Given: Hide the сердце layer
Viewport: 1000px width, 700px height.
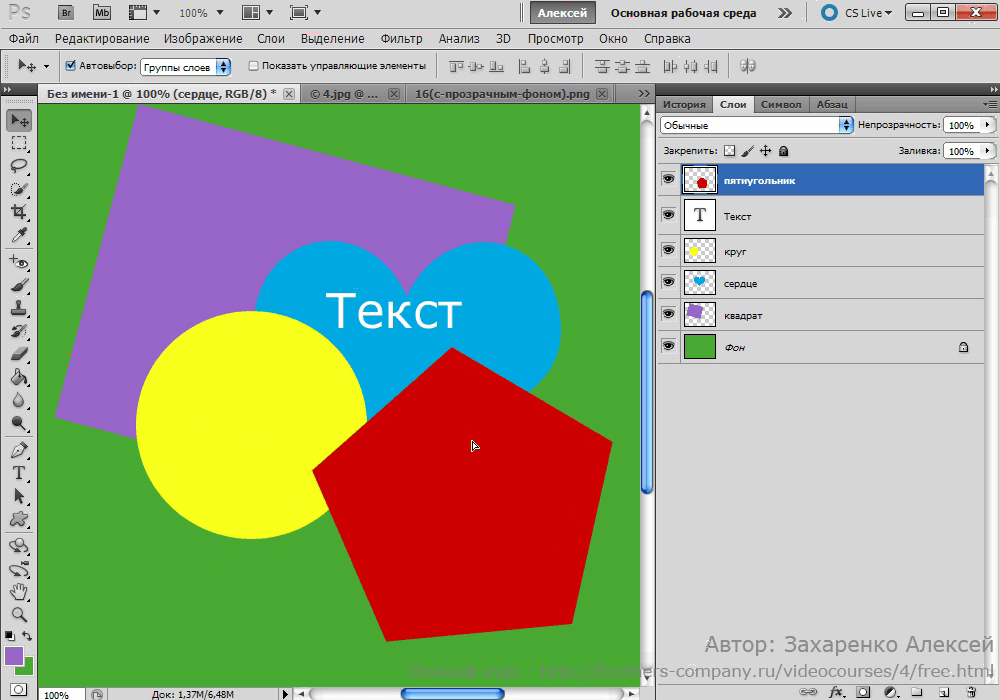Looking at the screenshot, I should point(668,282).
